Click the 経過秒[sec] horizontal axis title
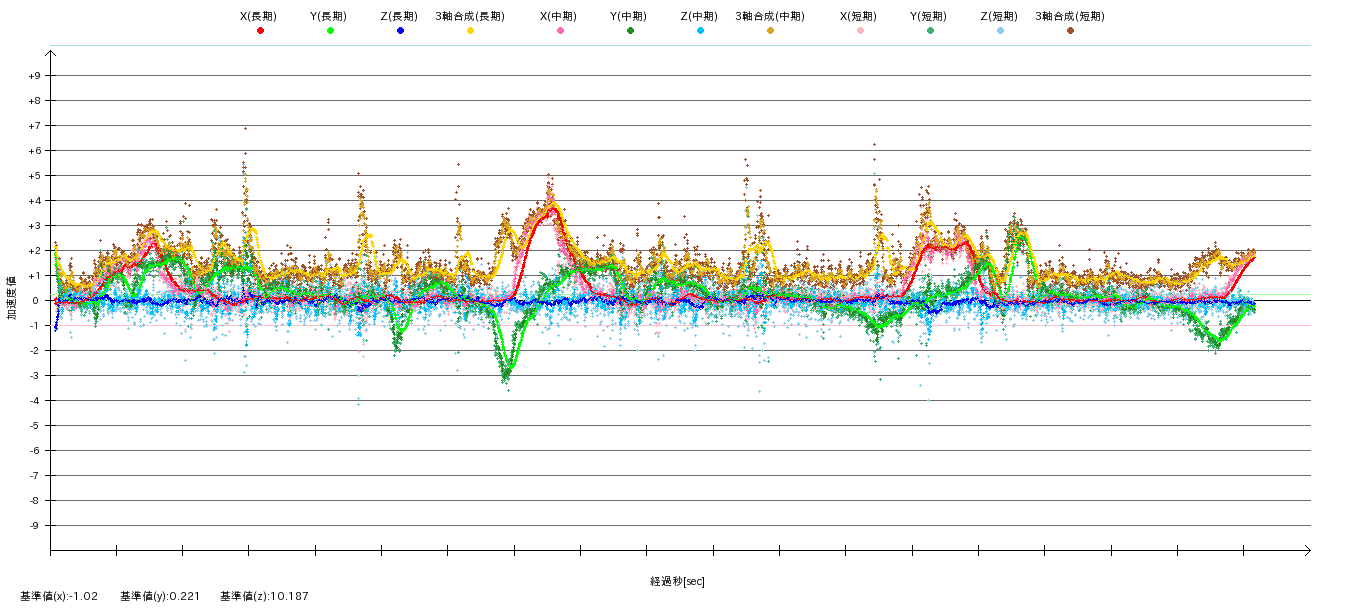Image resolution: width=1350 pixels, height=610 pixels. [x=677, y=581]
